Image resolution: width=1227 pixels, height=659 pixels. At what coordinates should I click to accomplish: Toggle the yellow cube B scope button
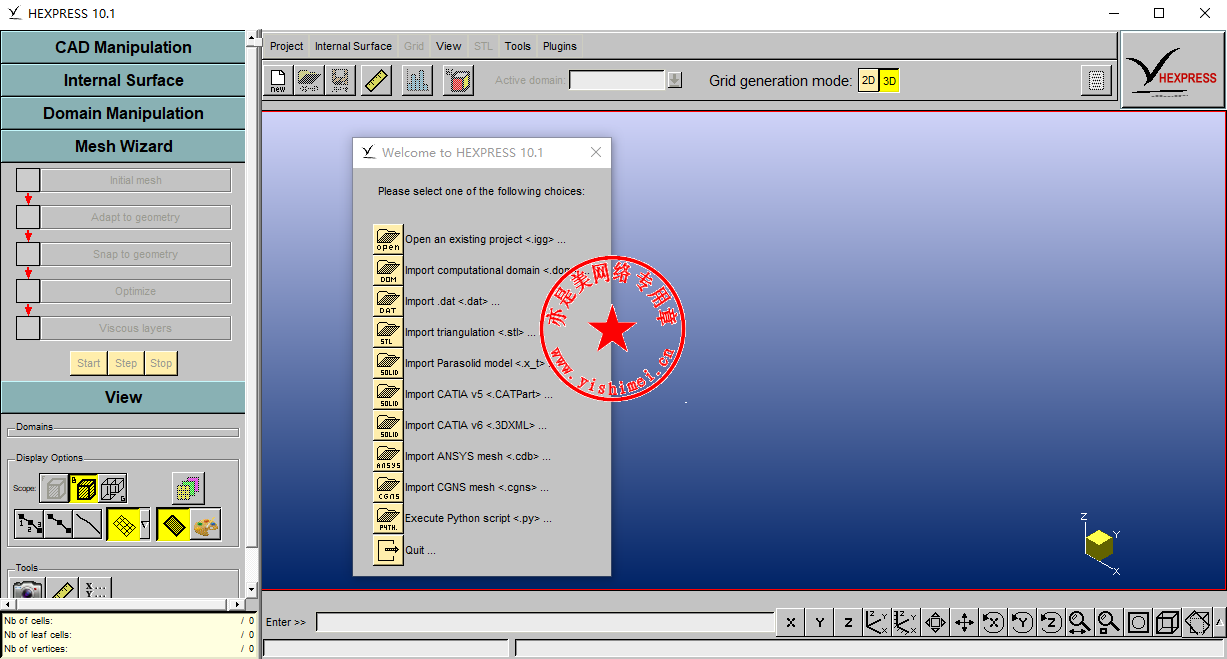84,488
